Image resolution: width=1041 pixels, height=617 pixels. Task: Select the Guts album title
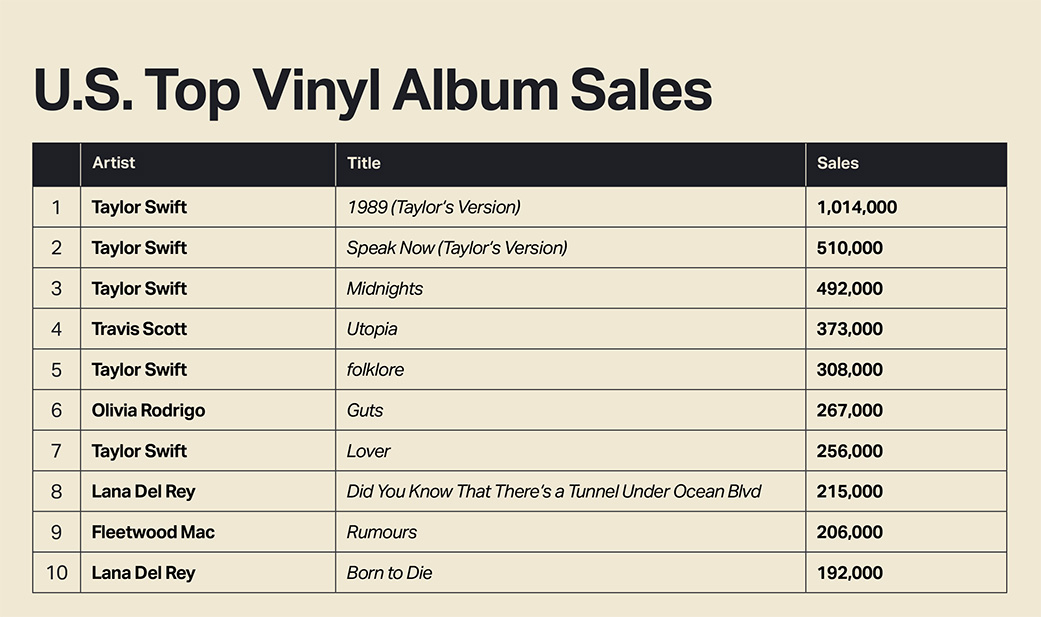(364, 410)
